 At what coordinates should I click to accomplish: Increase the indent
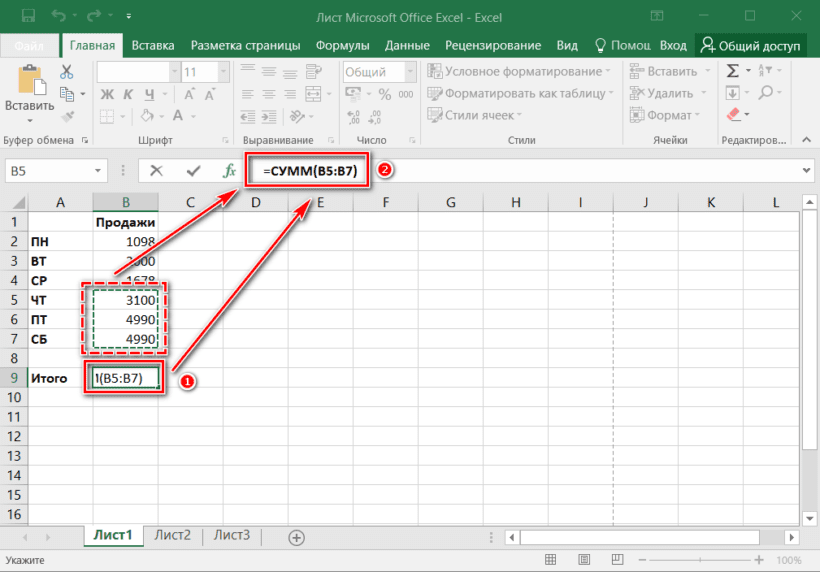[269, 116]
